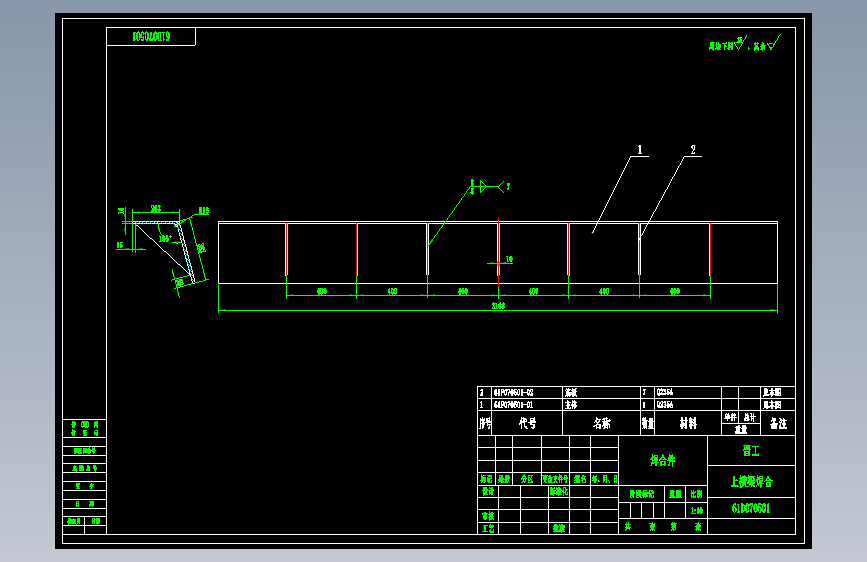Click the 签名 revision label
This screenshot has width=867, height=562.
point(579,479)
